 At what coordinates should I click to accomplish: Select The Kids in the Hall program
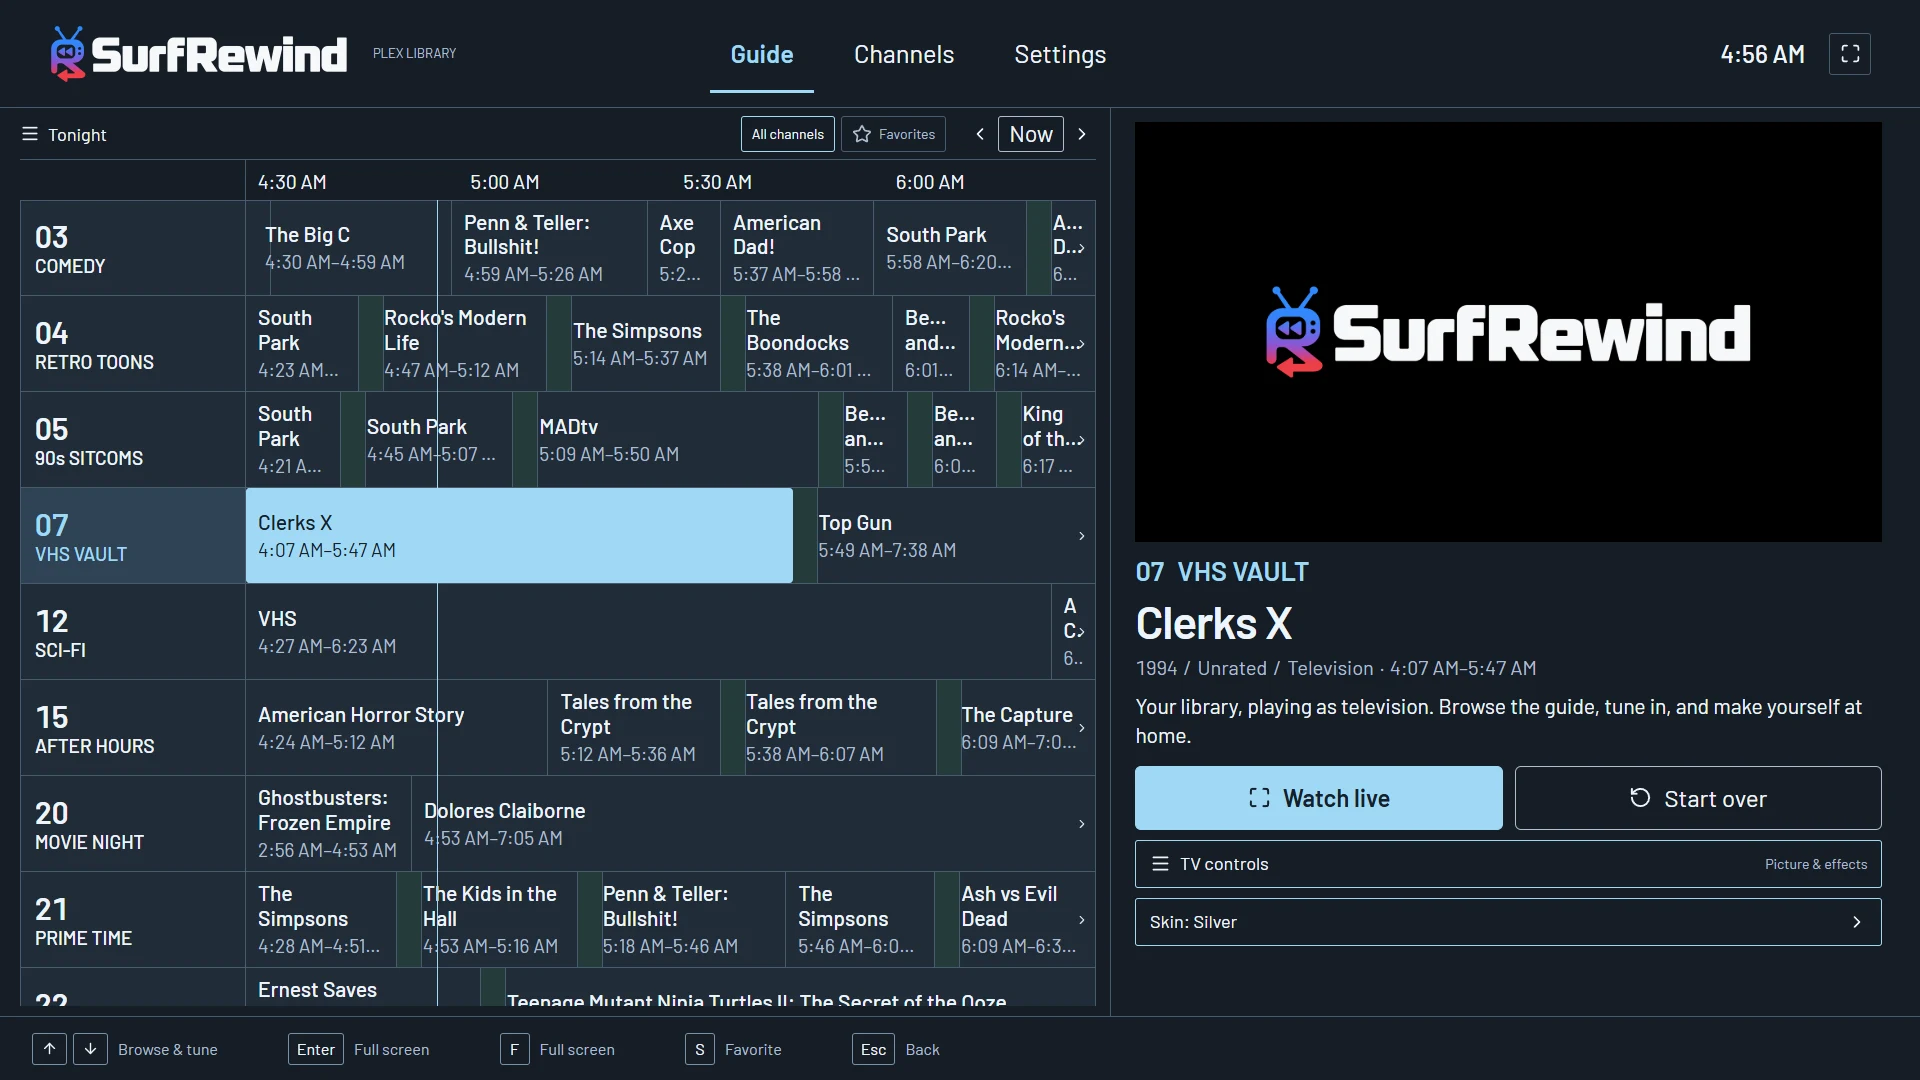tap(498, 920)
